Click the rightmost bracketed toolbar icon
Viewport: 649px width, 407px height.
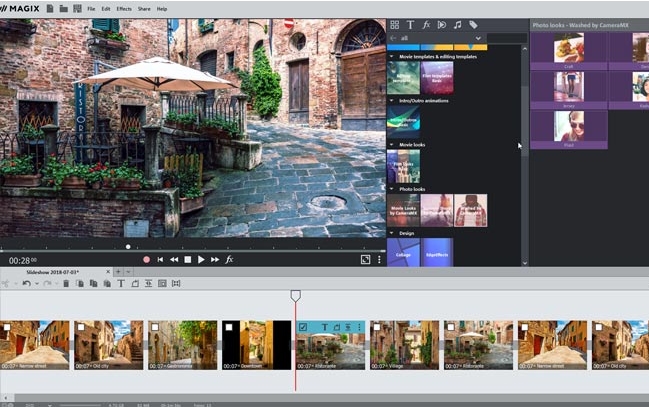point(176,284)
